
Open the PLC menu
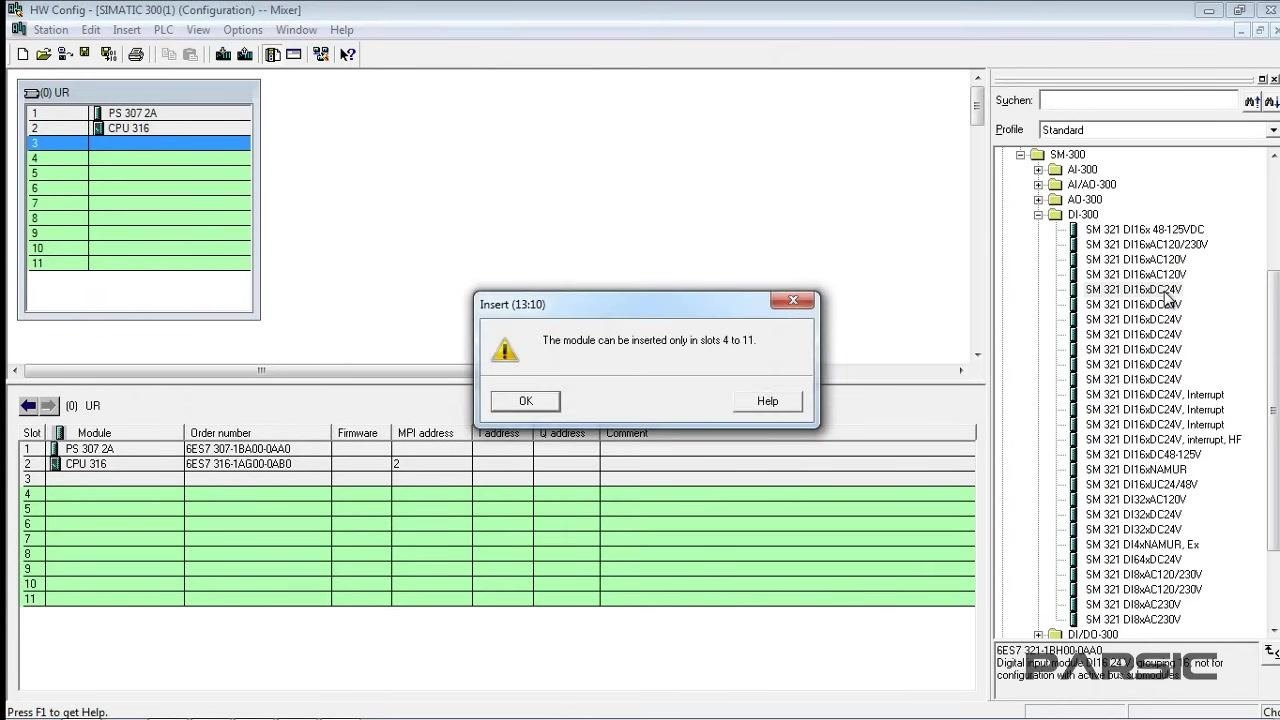pyautogui.click(x=163, y=30)
